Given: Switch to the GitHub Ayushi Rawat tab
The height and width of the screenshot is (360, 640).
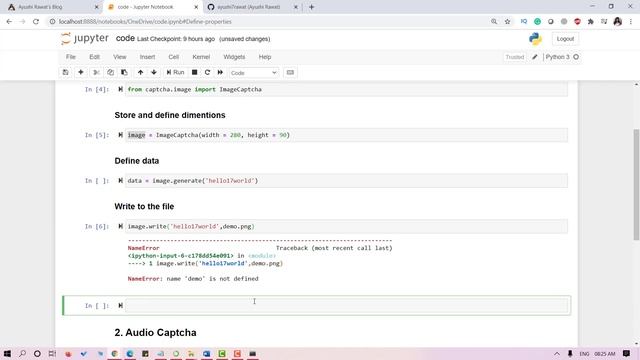Looking at the screenshot, I should pos(252,7).
